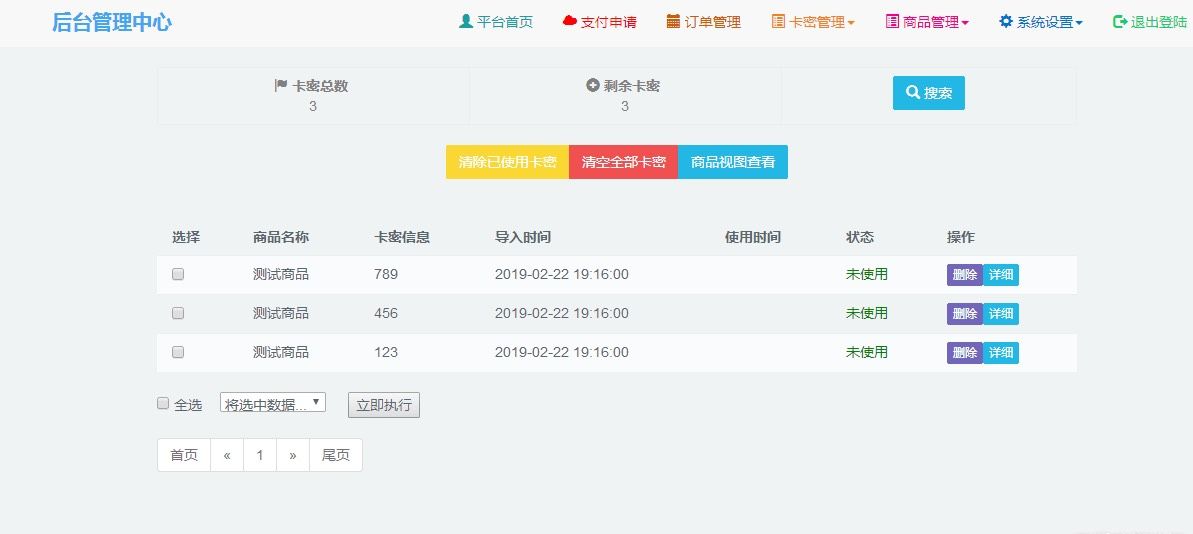Click the red 清空全部卡密 button
Screen dimensions: 1193x534
623,162
